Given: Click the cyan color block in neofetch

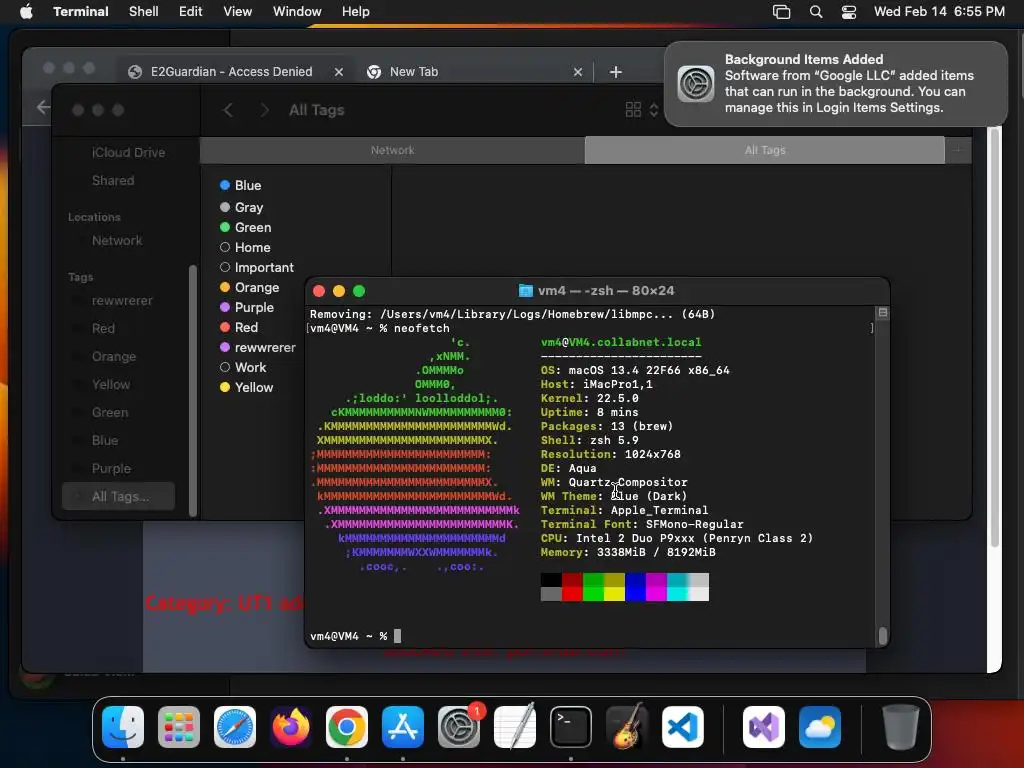Looking at the screenshot, I should pyautogui.click(x=677, y=586).
